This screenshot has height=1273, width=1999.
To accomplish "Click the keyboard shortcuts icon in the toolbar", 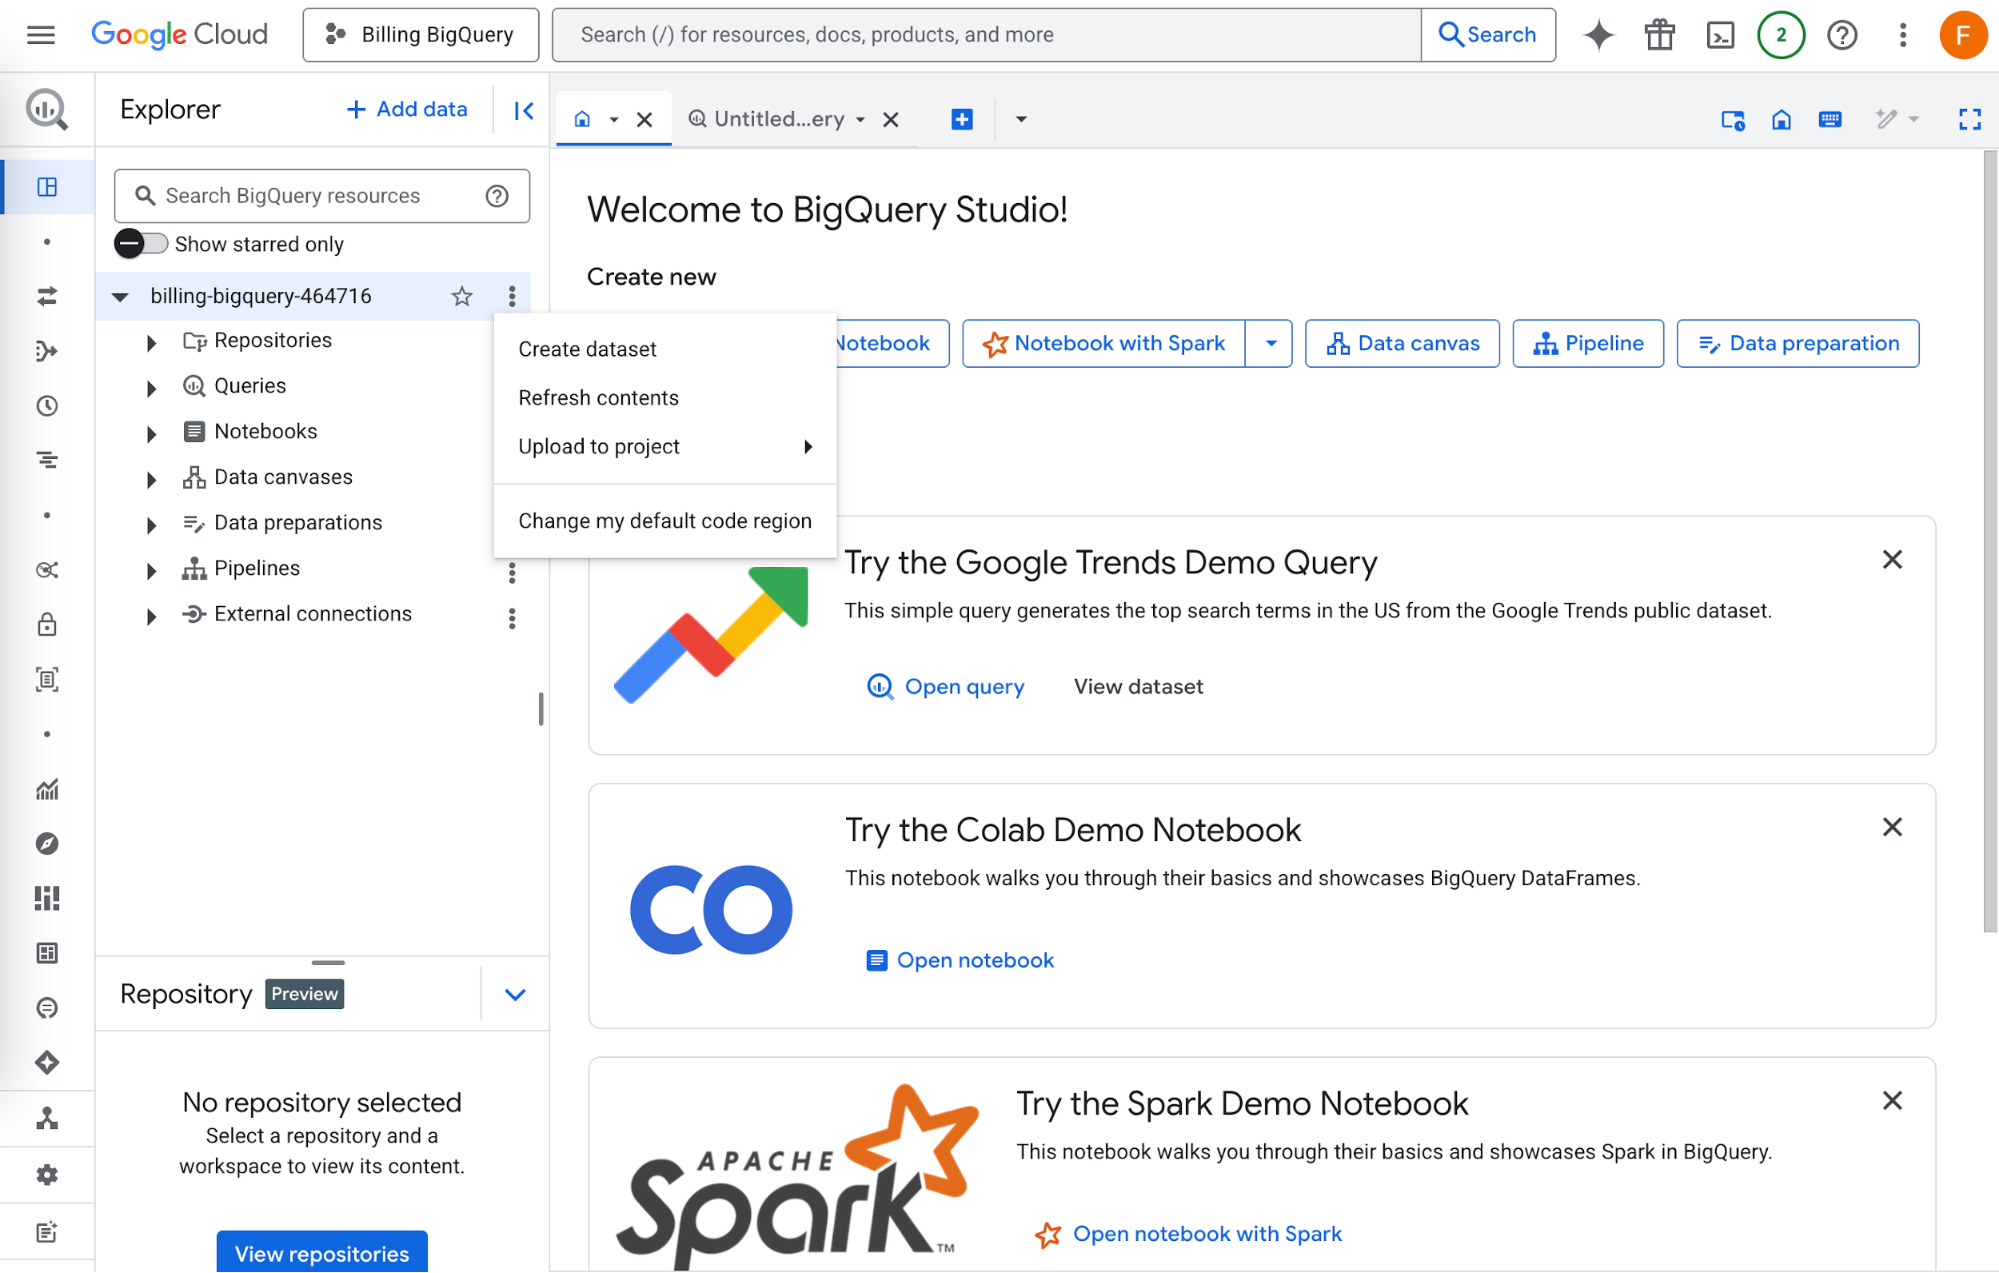I will pyautogui.click(x=1830, y=120).
